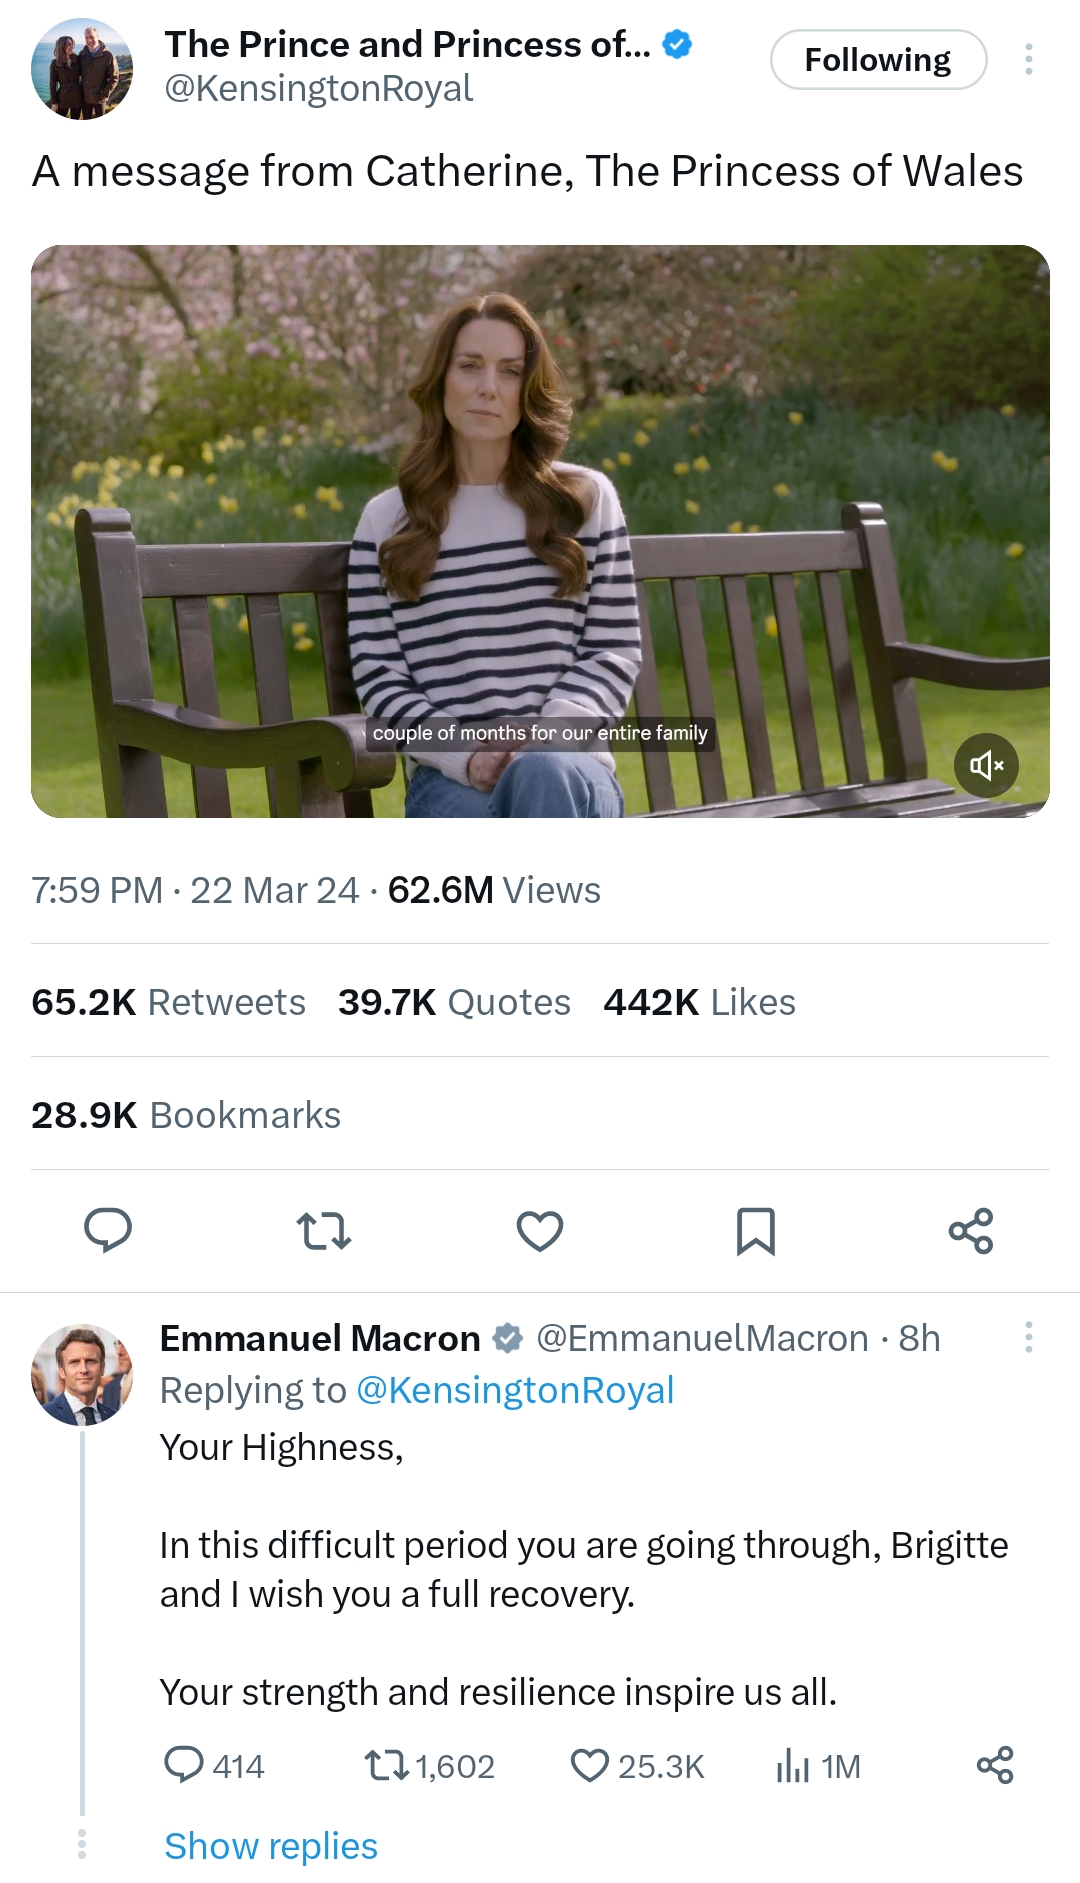Open the @KensingtonRoyal mention link

pos(515,1390)
